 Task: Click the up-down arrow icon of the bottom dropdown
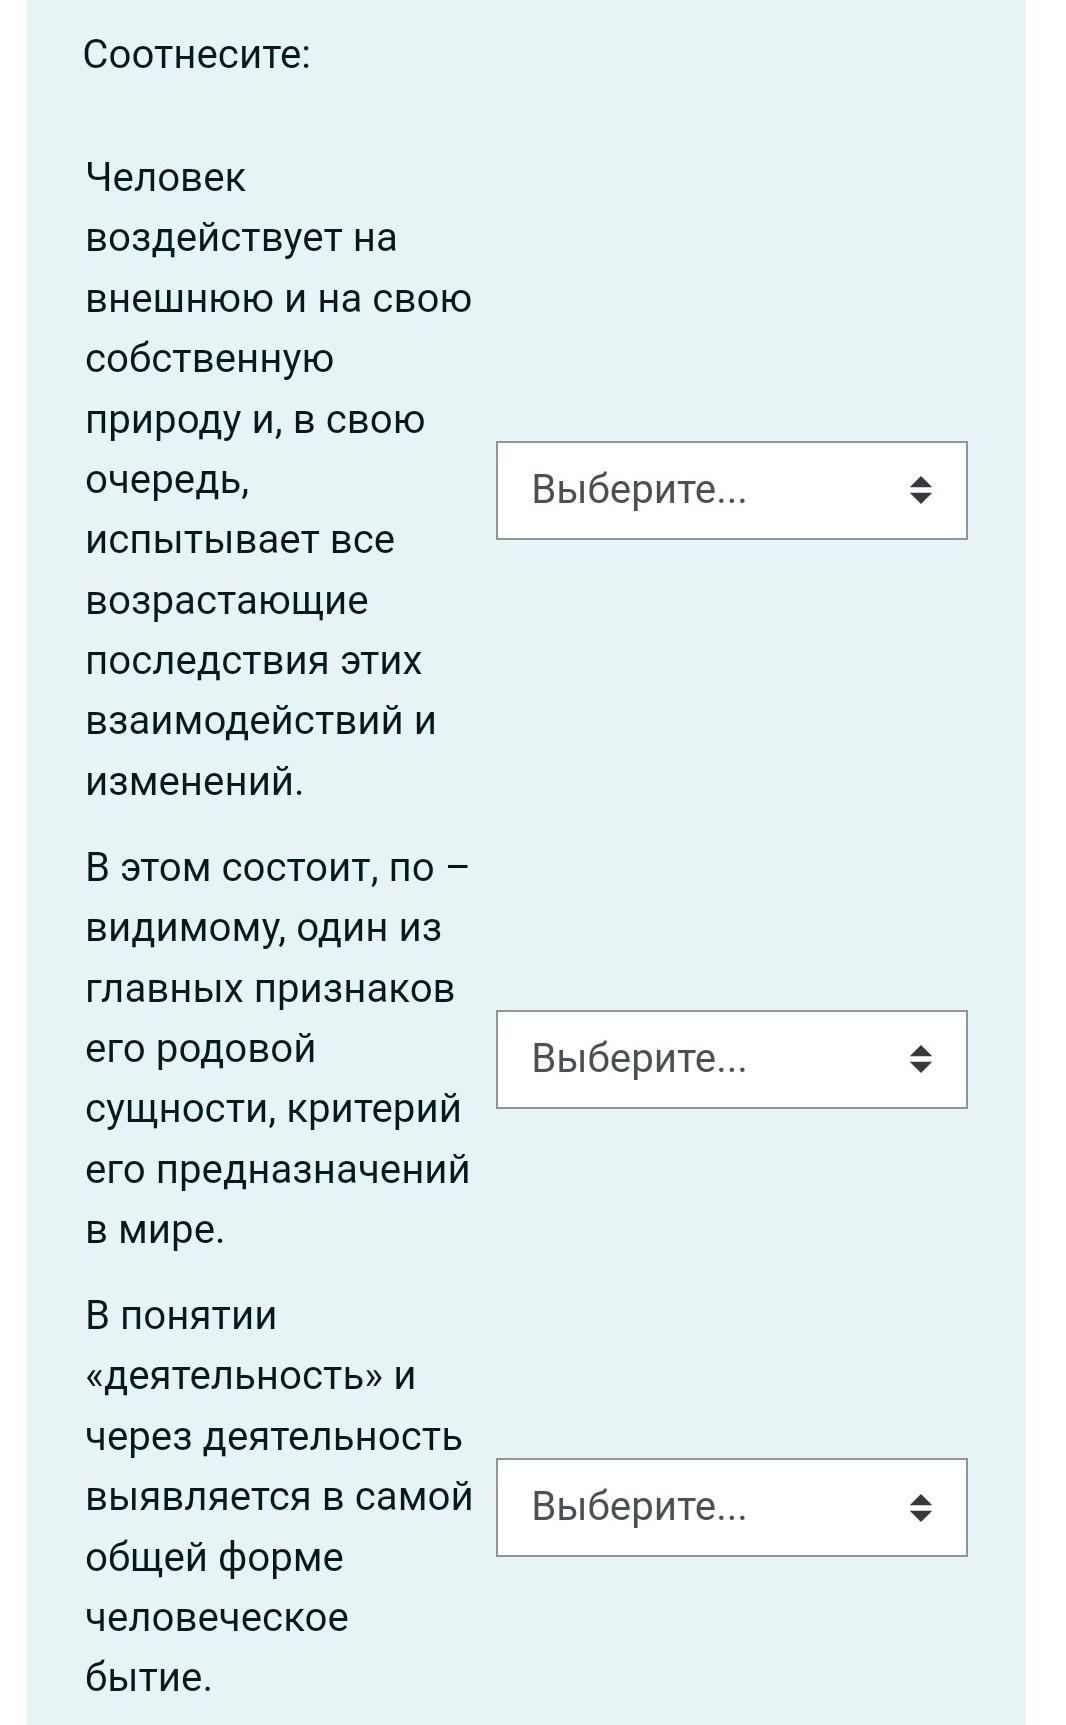pyautogui.click(x=921, y=1507)
